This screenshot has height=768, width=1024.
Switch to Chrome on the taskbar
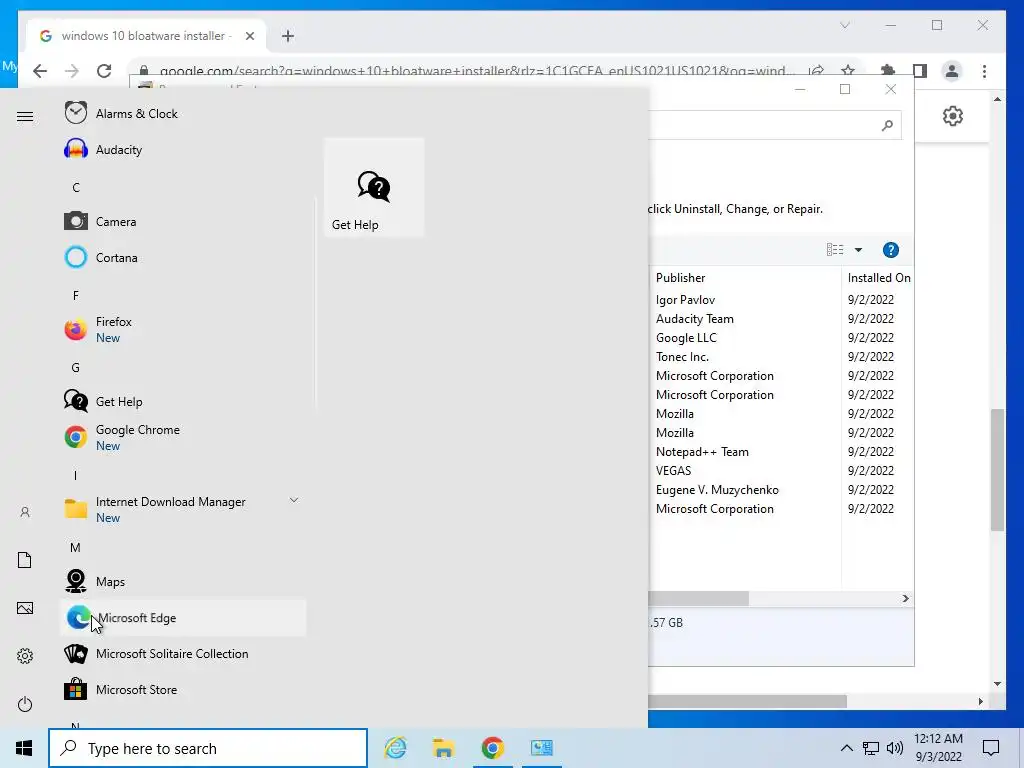point(492,748)
